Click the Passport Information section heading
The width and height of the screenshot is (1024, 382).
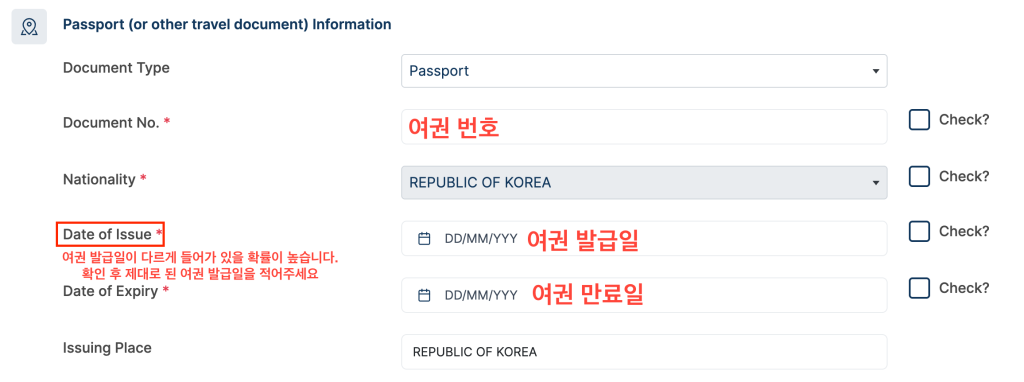(227, 25)
